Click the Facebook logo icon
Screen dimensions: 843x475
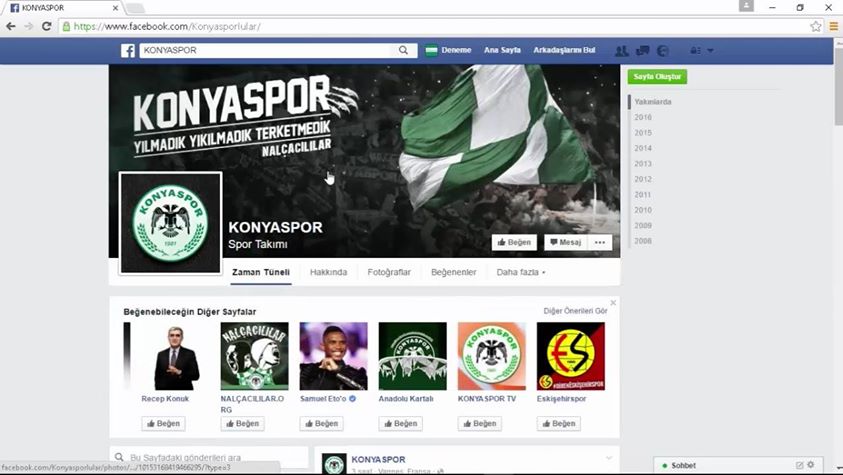128,51
